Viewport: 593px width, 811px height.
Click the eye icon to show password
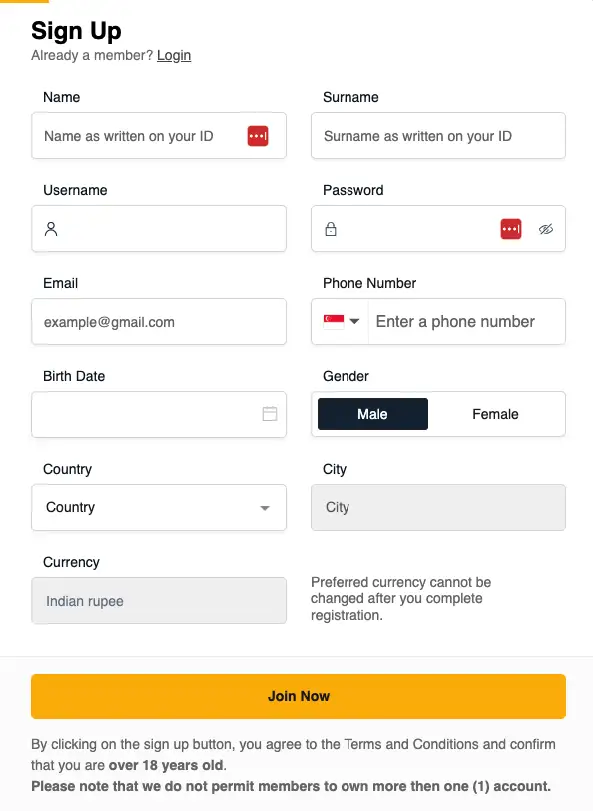[x=546, y=228]
